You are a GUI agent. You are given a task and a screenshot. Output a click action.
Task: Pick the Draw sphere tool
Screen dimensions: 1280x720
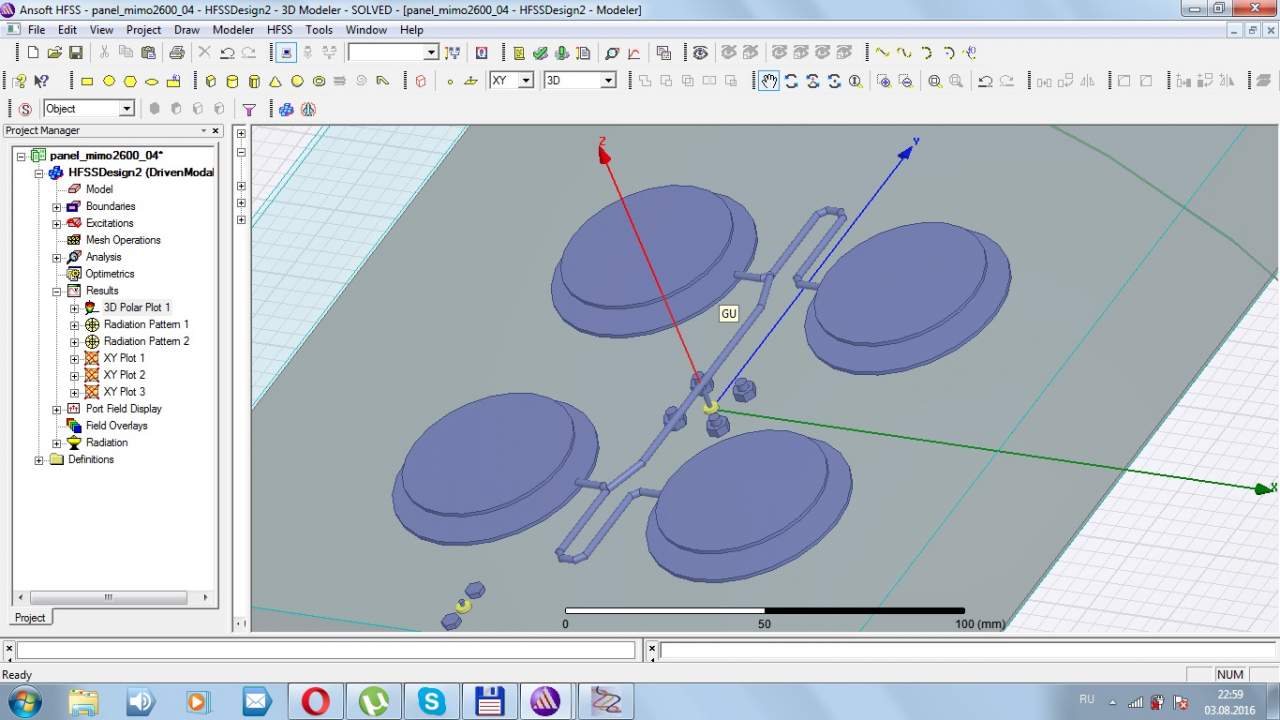[x=297, y=81]
